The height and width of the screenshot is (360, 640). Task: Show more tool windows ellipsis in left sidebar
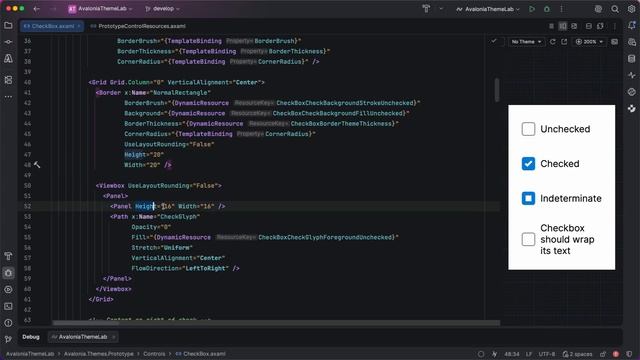(8, 97)
